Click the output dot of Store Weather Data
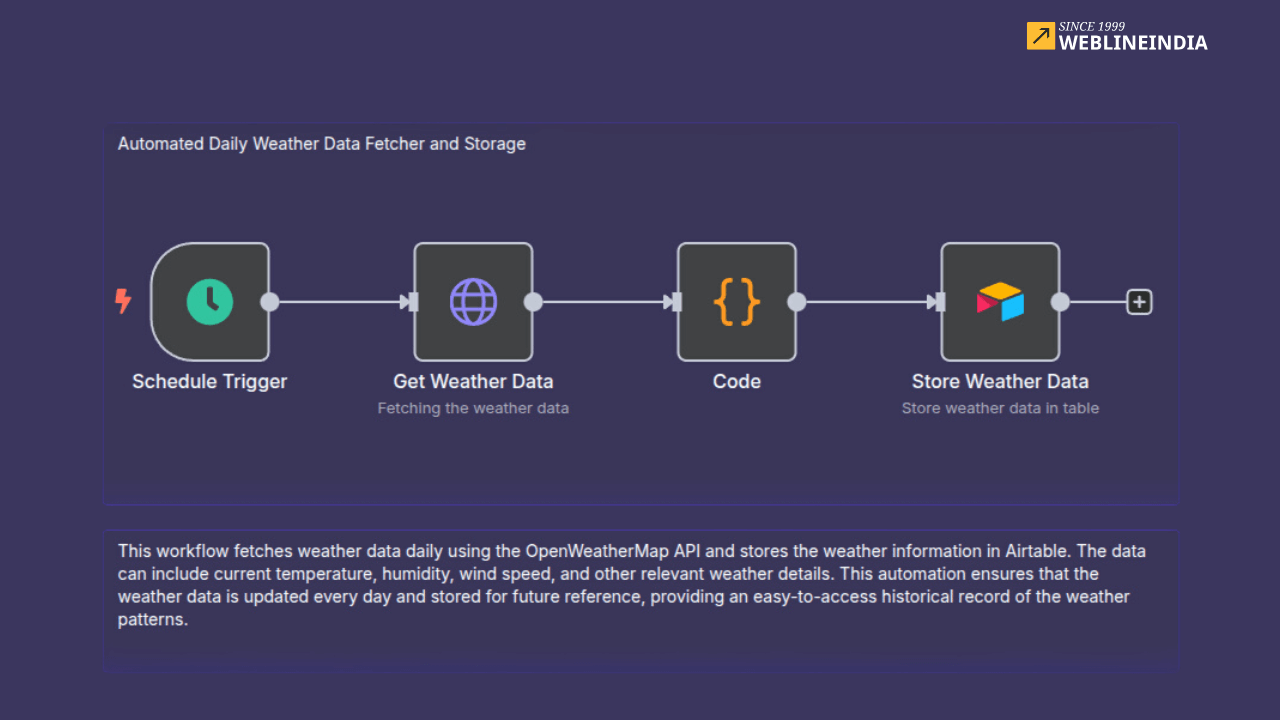Screen dimensions: 1280x720 [1061, 301]
